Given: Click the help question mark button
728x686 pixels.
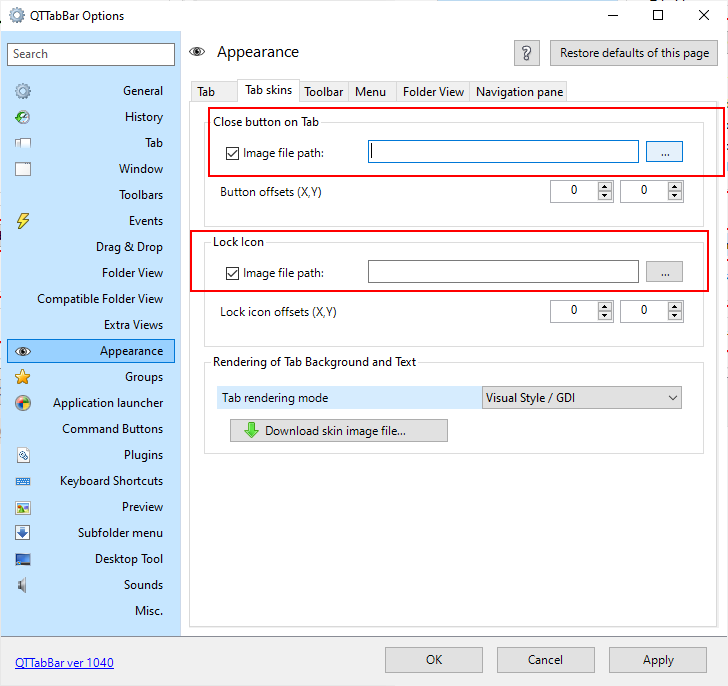Looking at the screenshot, I should (x=527, y=53).
